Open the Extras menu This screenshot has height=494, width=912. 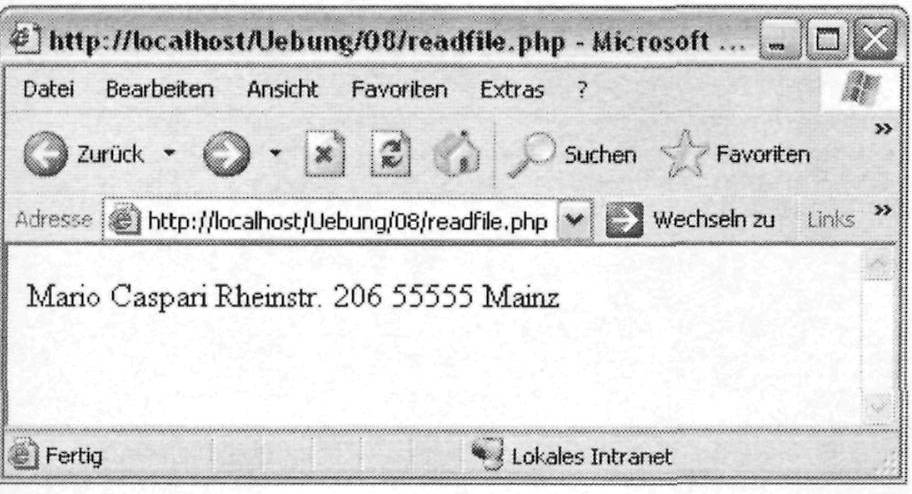coord(512,90)
